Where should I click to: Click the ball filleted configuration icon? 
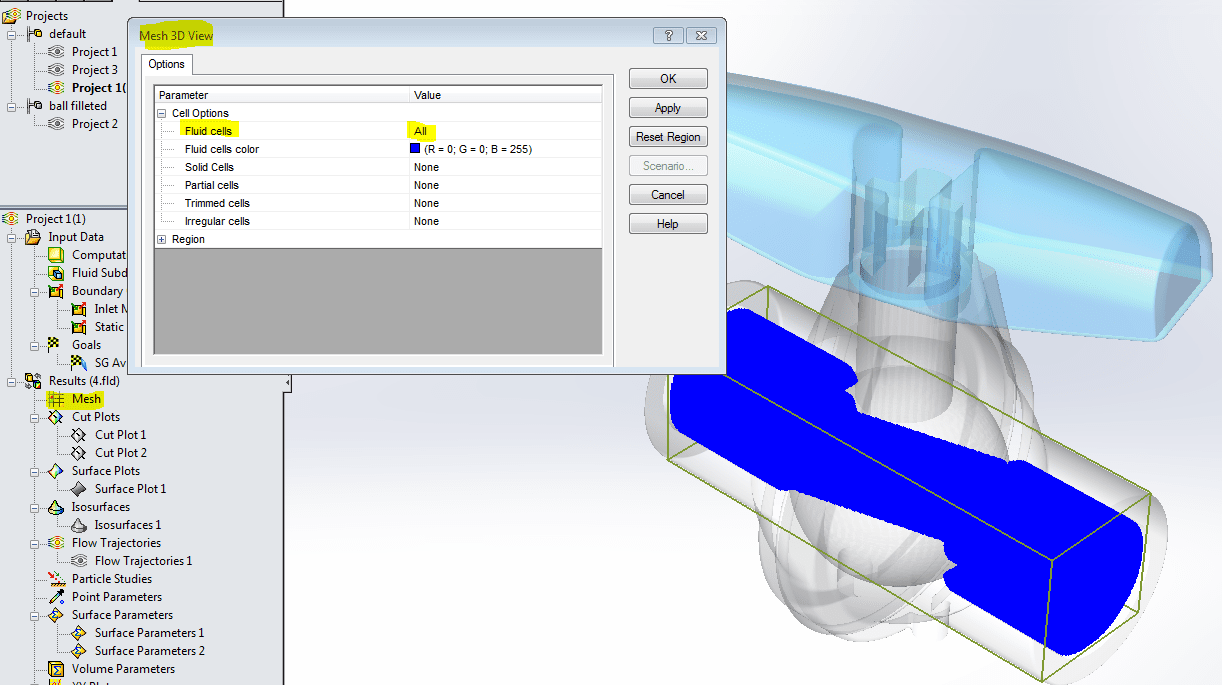(x=35, y=105)
